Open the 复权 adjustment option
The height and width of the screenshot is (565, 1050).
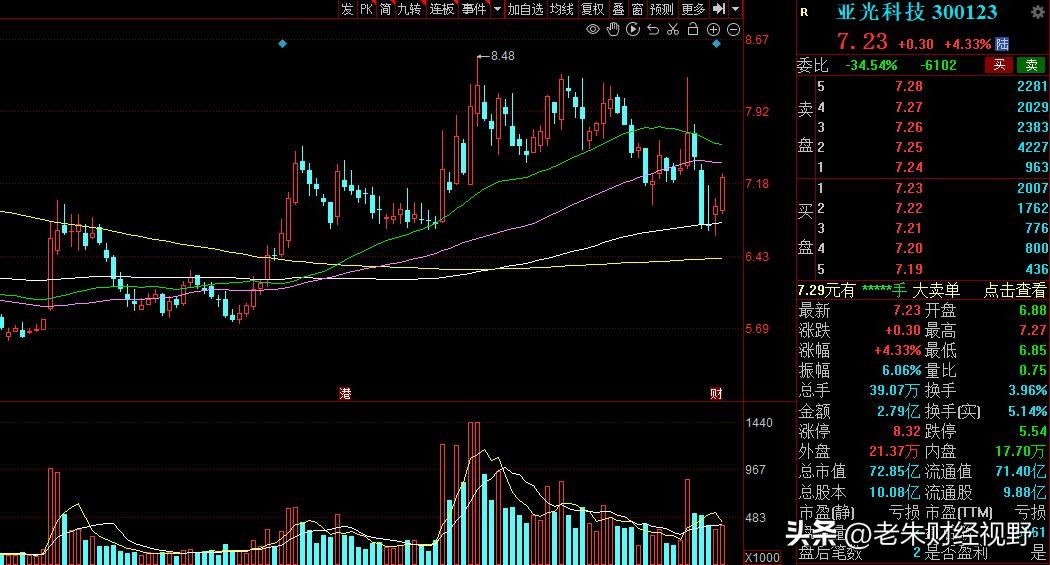point(593,9)
